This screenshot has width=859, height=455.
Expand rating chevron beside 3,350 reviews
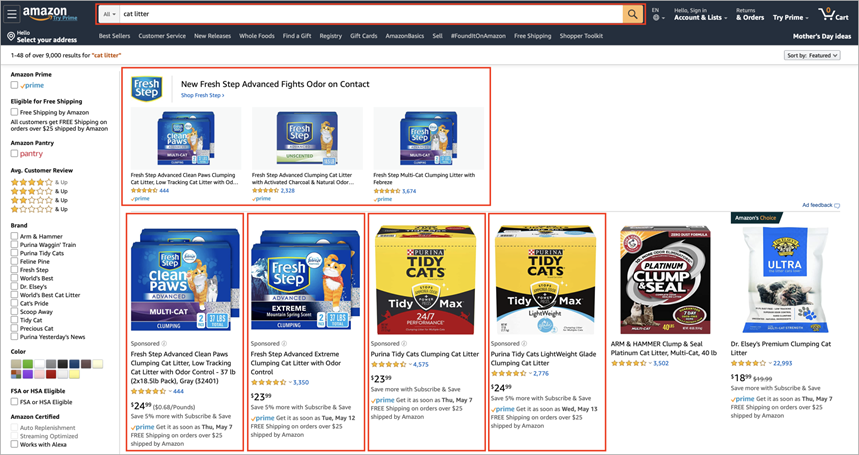[x=289, y=382]
